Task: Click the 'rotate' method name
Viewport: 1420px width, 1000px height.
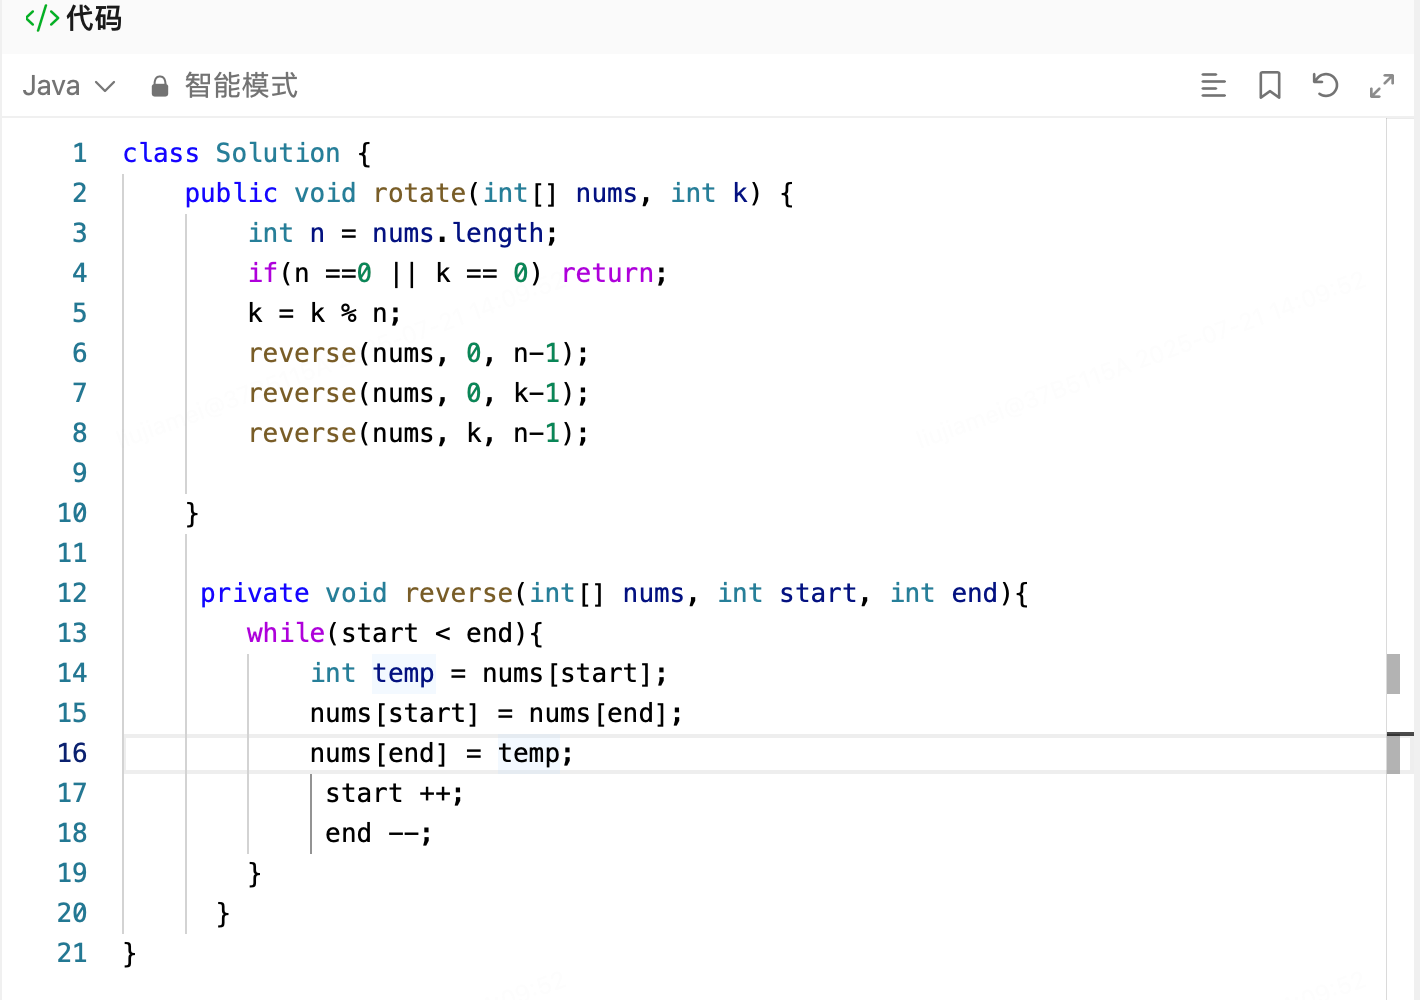Action: (420, 193)
